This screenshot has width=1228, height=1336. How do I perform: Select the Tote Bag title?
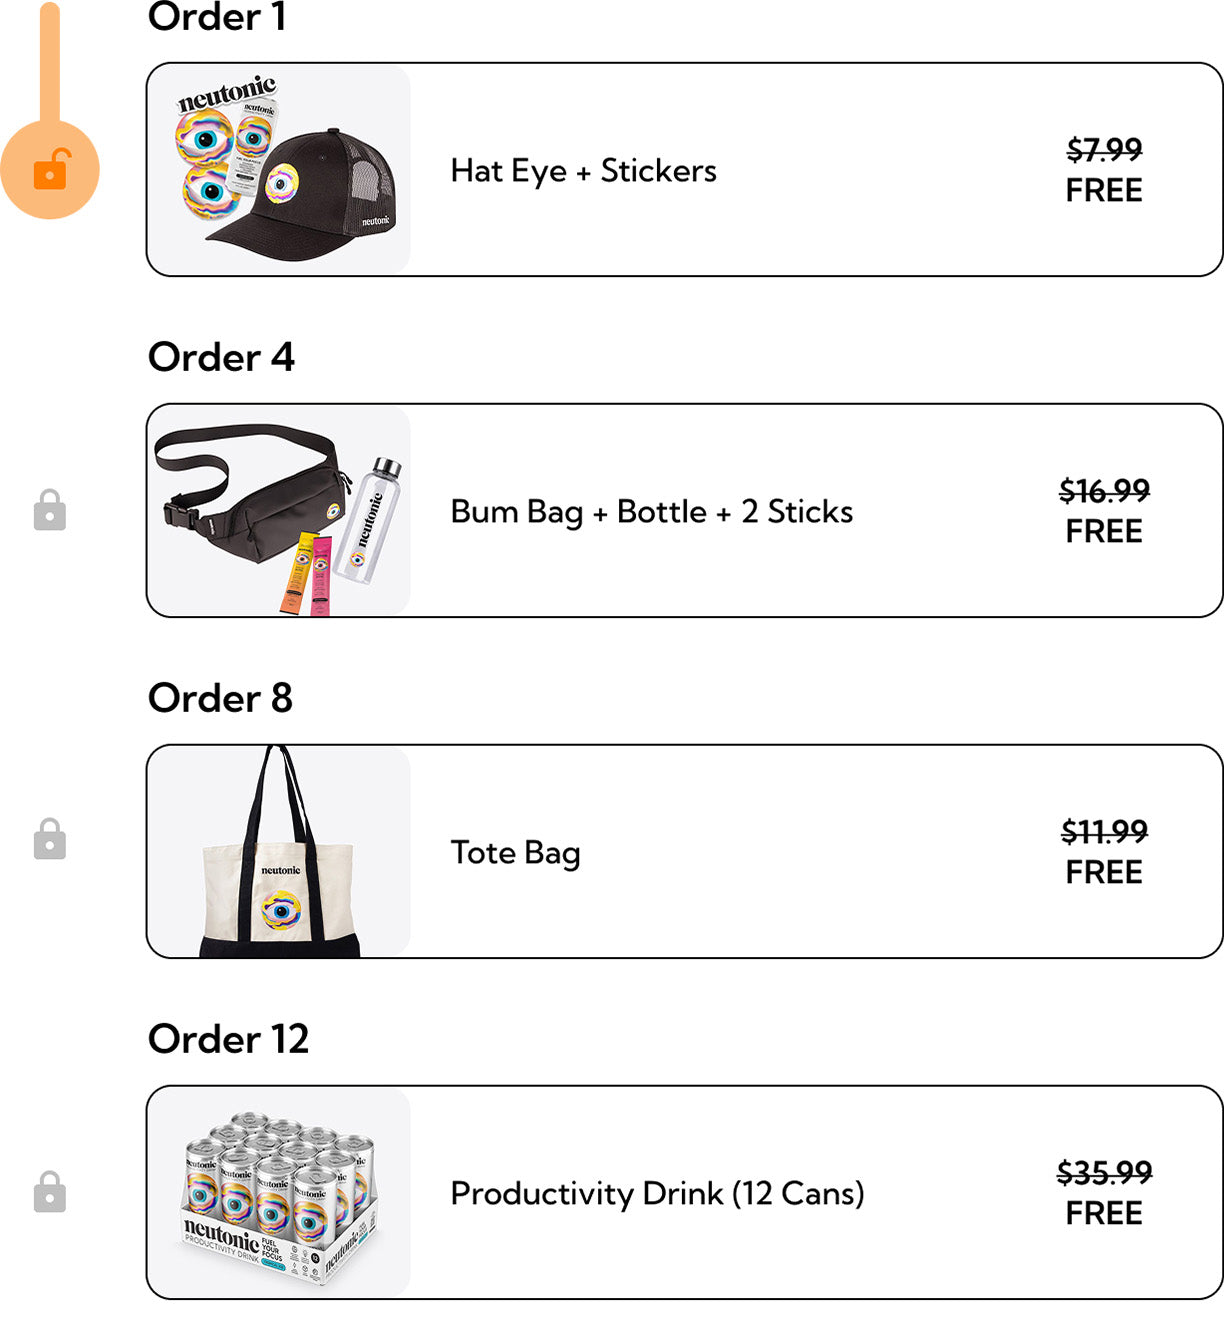tap(515, 853)
